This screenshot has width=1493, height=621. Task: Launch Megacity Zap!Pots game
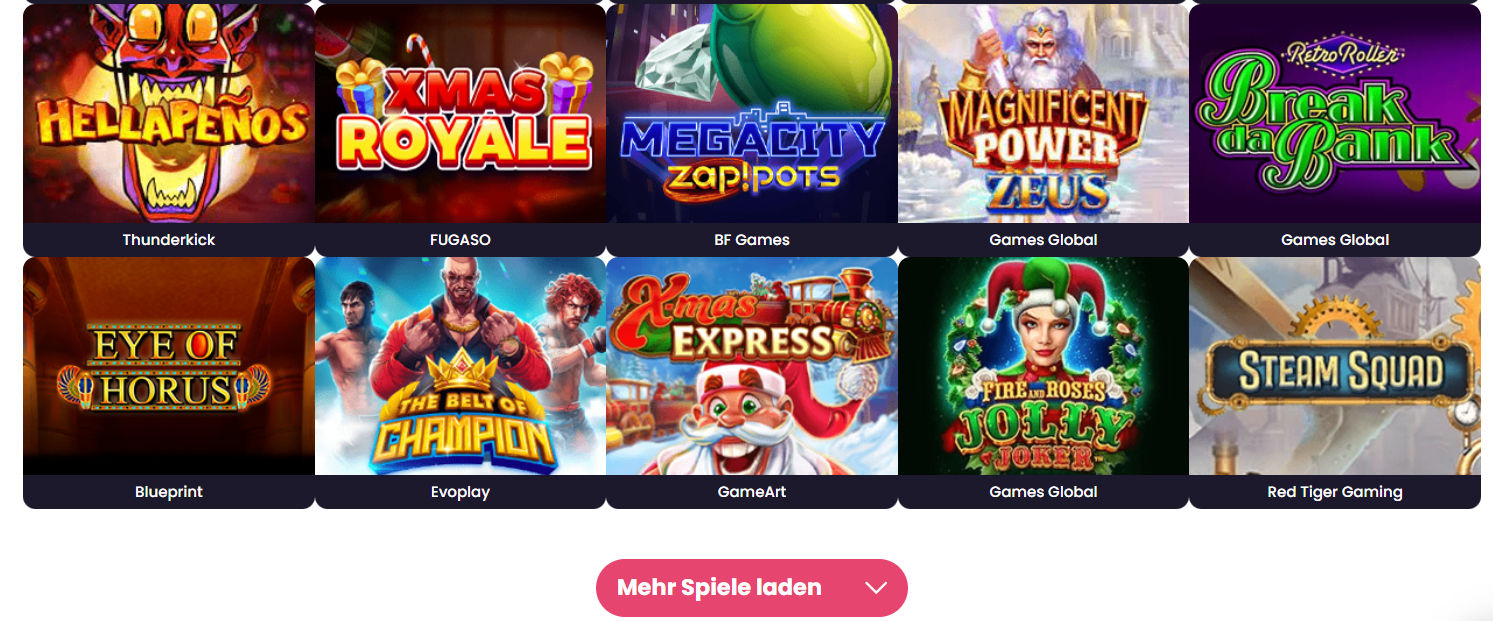pos(752,113)
